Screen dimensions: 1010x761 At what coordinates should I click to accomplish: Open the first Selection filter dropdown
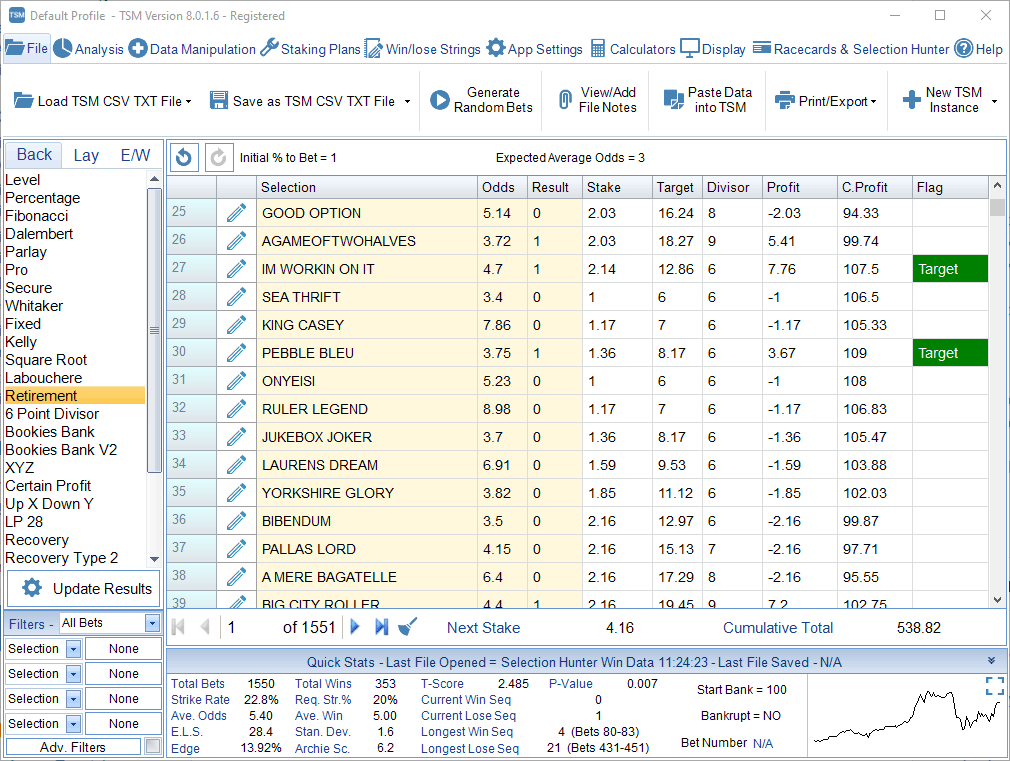point(73,649)
